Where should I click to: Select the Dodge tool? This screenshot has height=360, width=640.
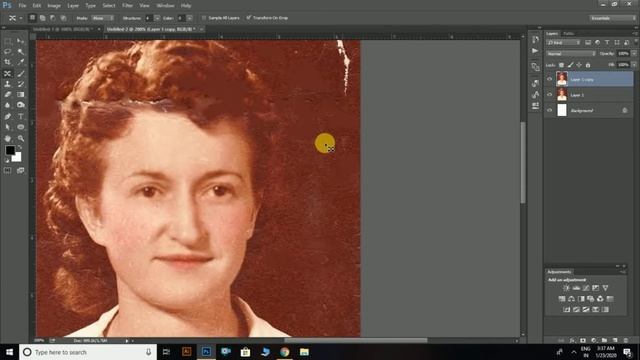point(20,105)
